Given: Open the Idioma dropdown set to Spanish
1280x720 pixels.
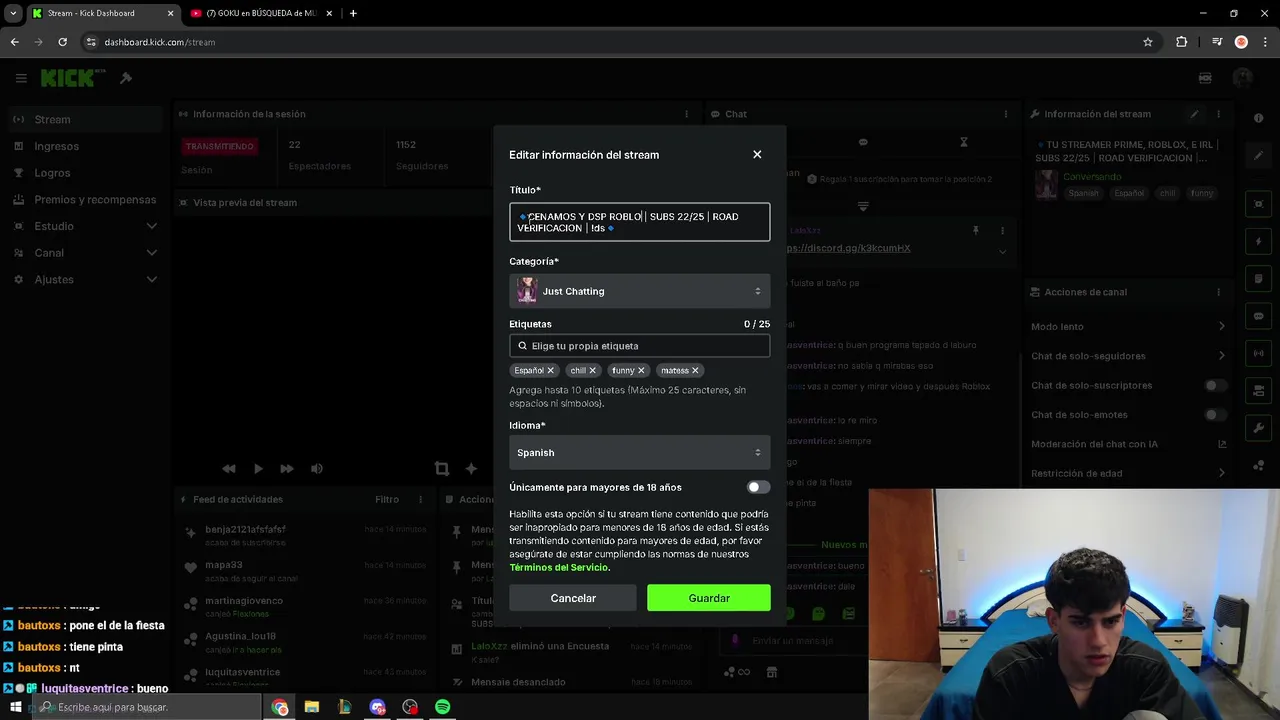Looking at the screenshot, I should [639, 452].
